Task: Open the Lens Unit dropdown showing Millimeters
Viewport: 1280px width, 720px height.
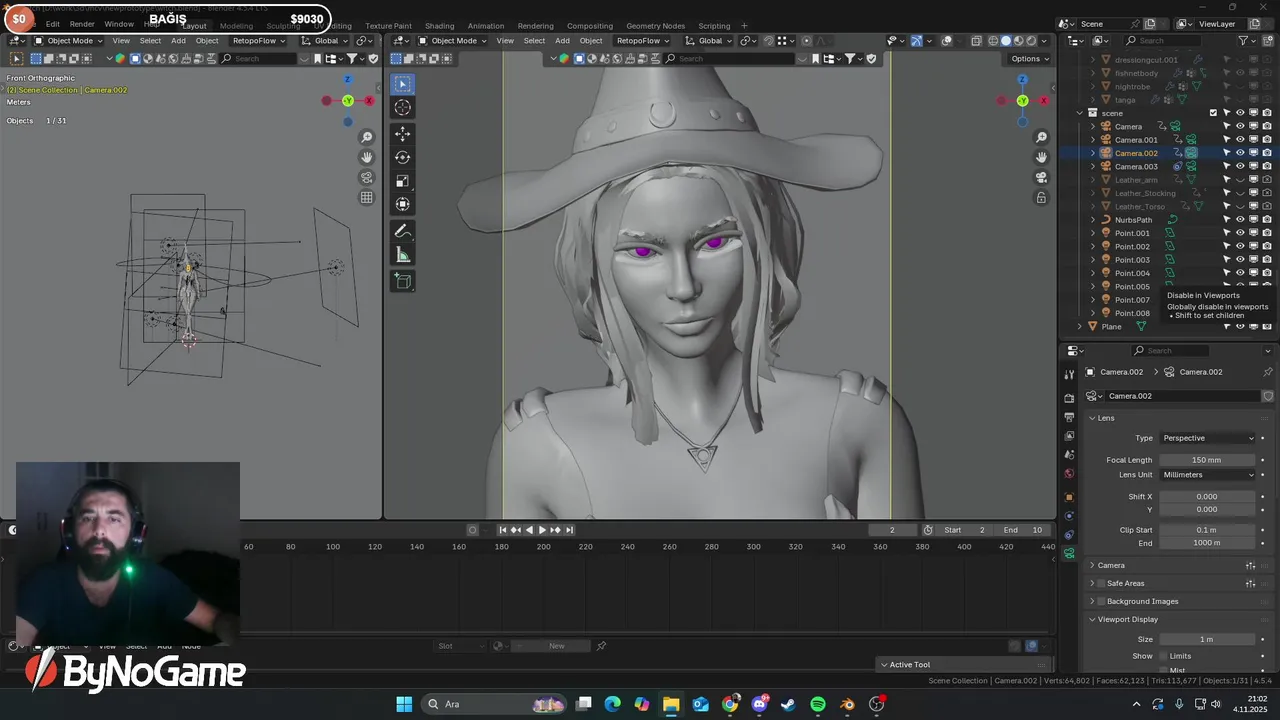Action: (x=1207, y=475)
